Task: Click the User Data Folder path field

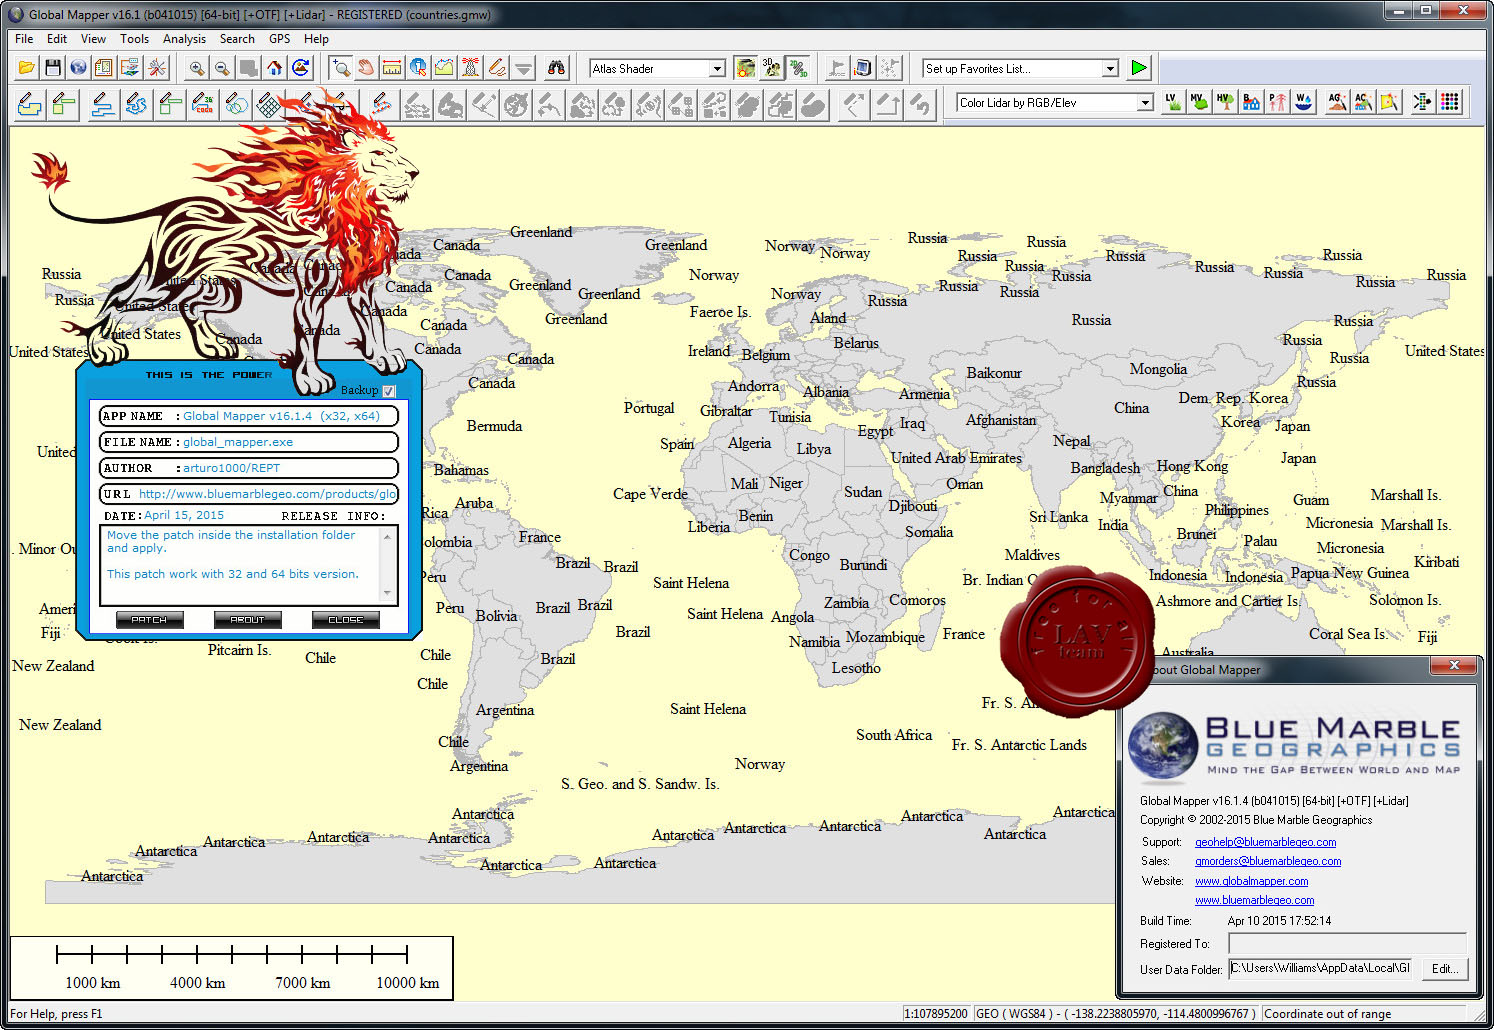Action: (1321, 968)
